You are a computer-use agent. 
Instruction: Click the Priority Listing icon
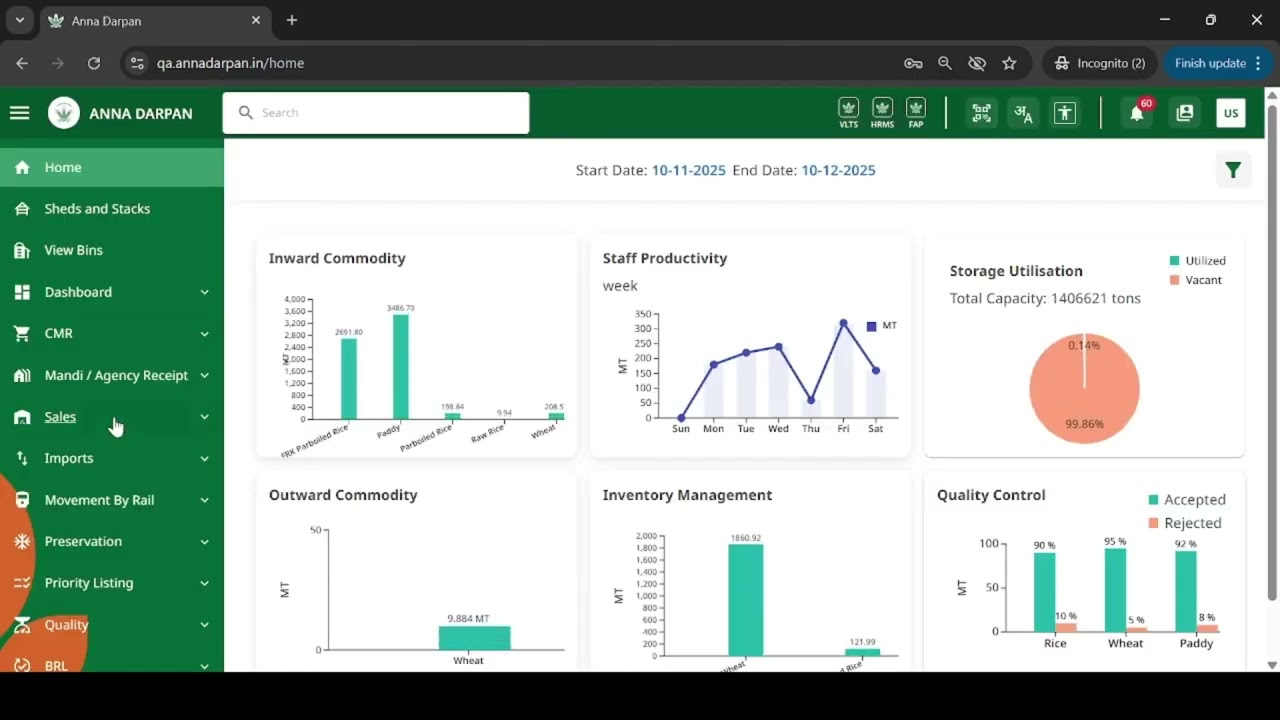click(22, 583)
